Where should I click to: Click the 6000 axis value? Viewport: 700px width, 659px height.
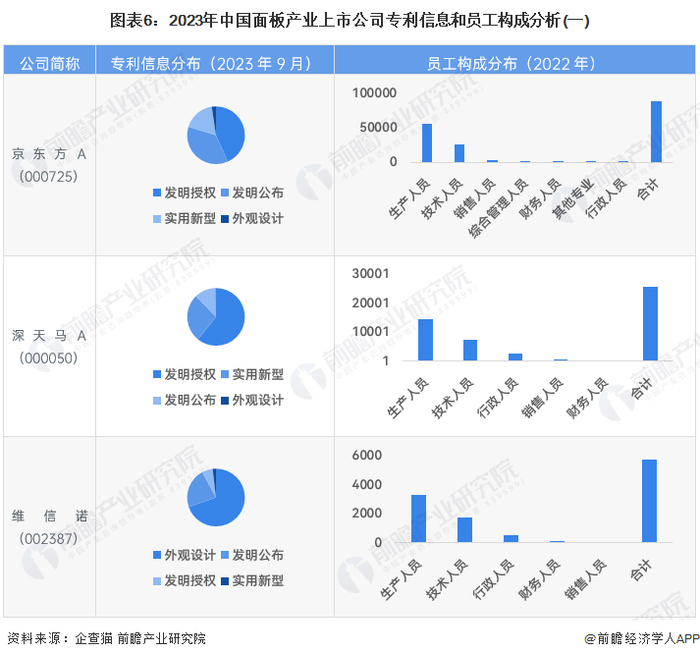coord(367,455)
